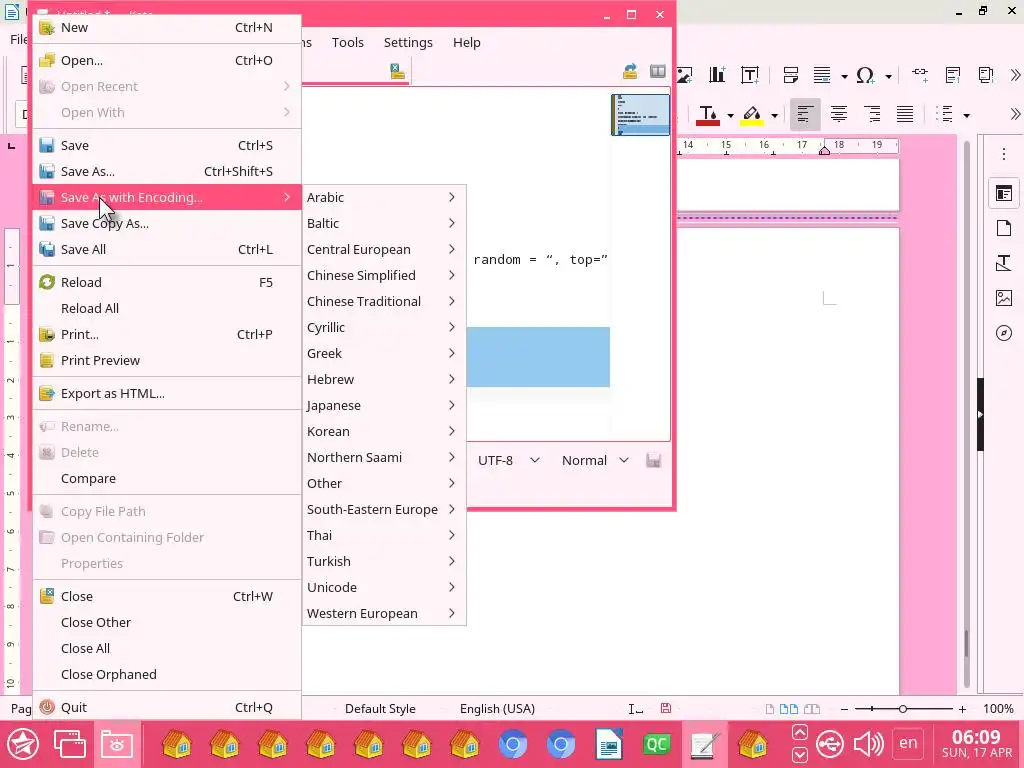Click the Insert Page Break icon
This screenshot has width=1024, height=768.
point(790,75)
